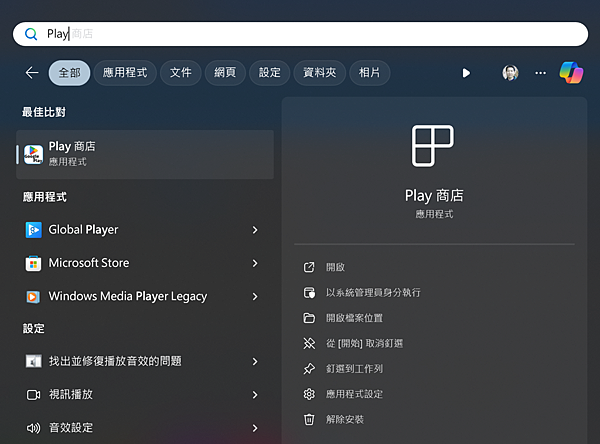This screenshot has height=444, width=600.
Task: Switch to the 文件 filter tab
Action: pos(181,73)
